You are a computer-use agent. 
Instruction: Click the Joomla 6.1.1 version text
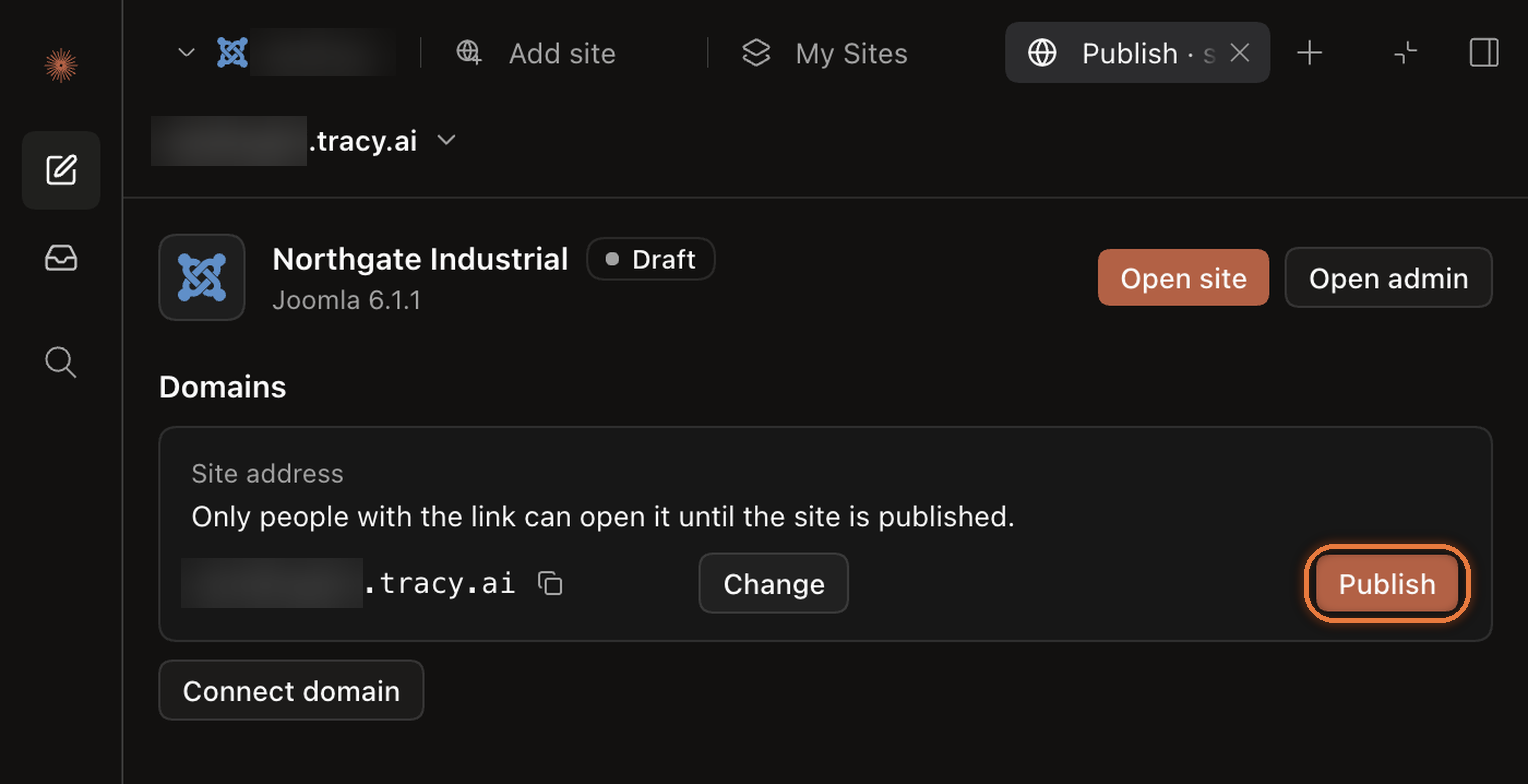346,300
